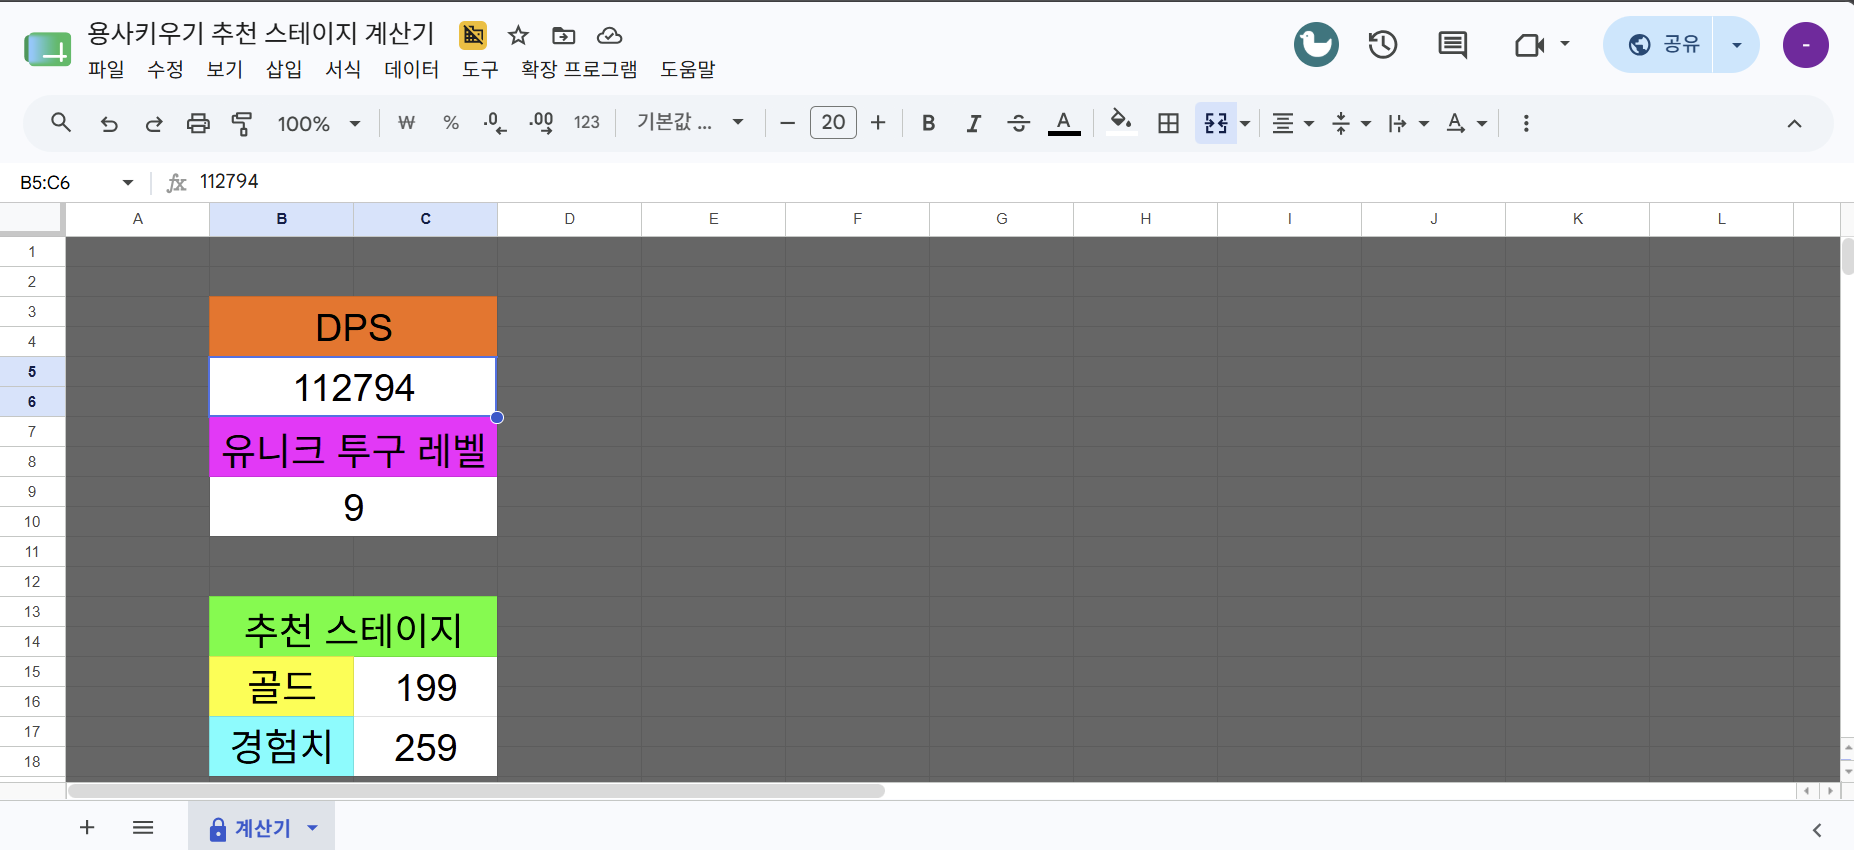
Task: Collapse the menus with chevron
Action: click(1794, 123)
